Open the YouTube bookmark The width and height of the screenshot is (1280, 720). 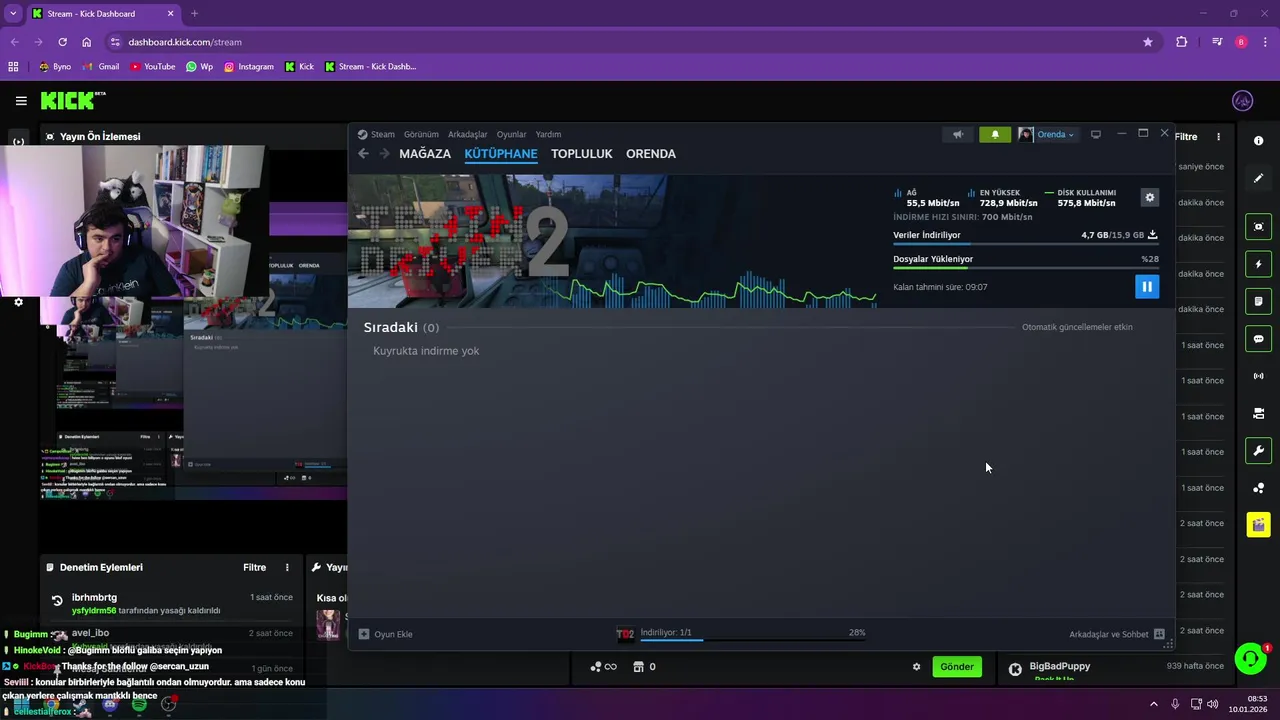point(152,67)
